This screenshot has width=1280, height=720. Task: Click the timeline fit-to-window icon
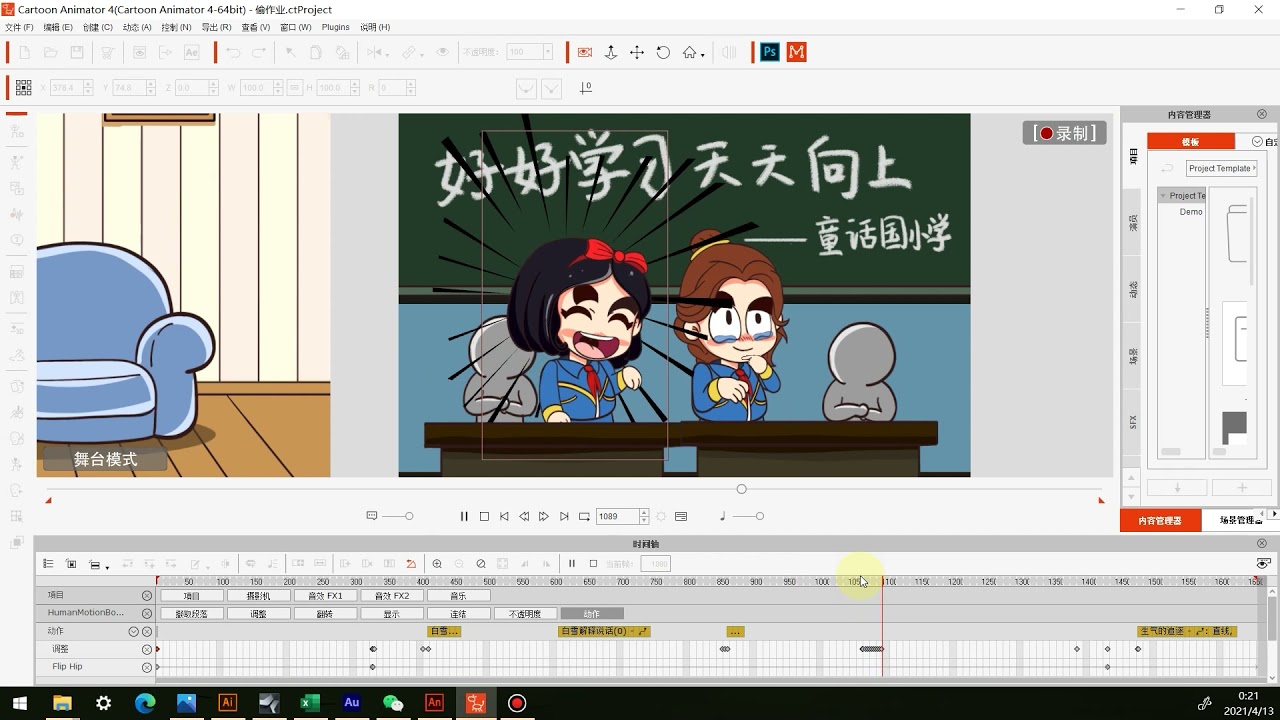coord(71,564)
